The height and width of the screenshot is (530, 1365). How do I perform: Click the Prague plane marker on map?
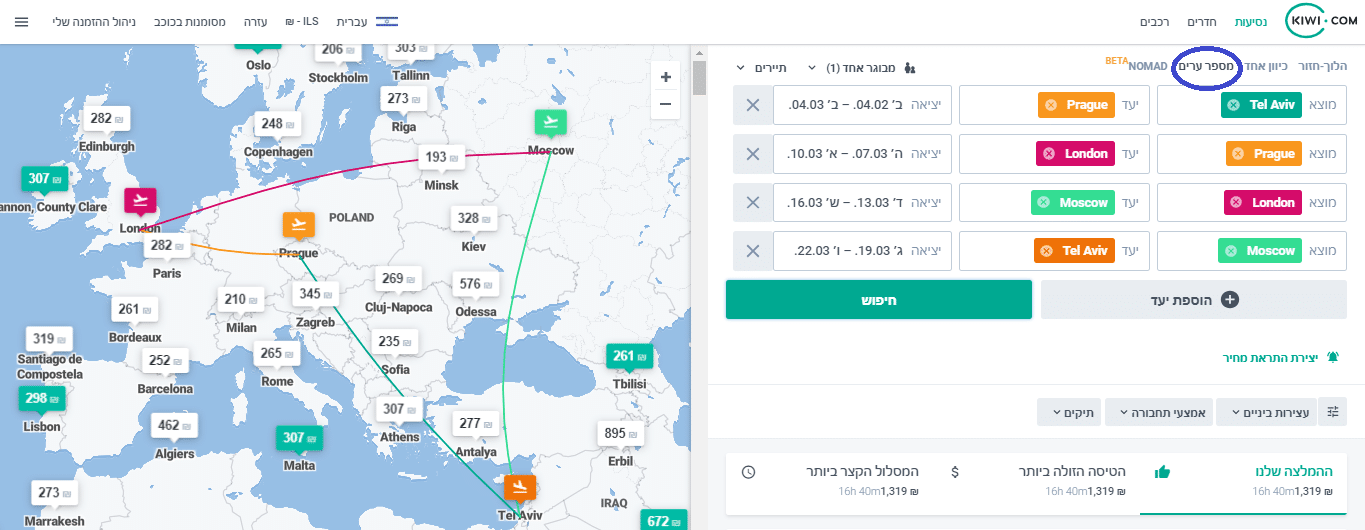(x=299, y=225)
